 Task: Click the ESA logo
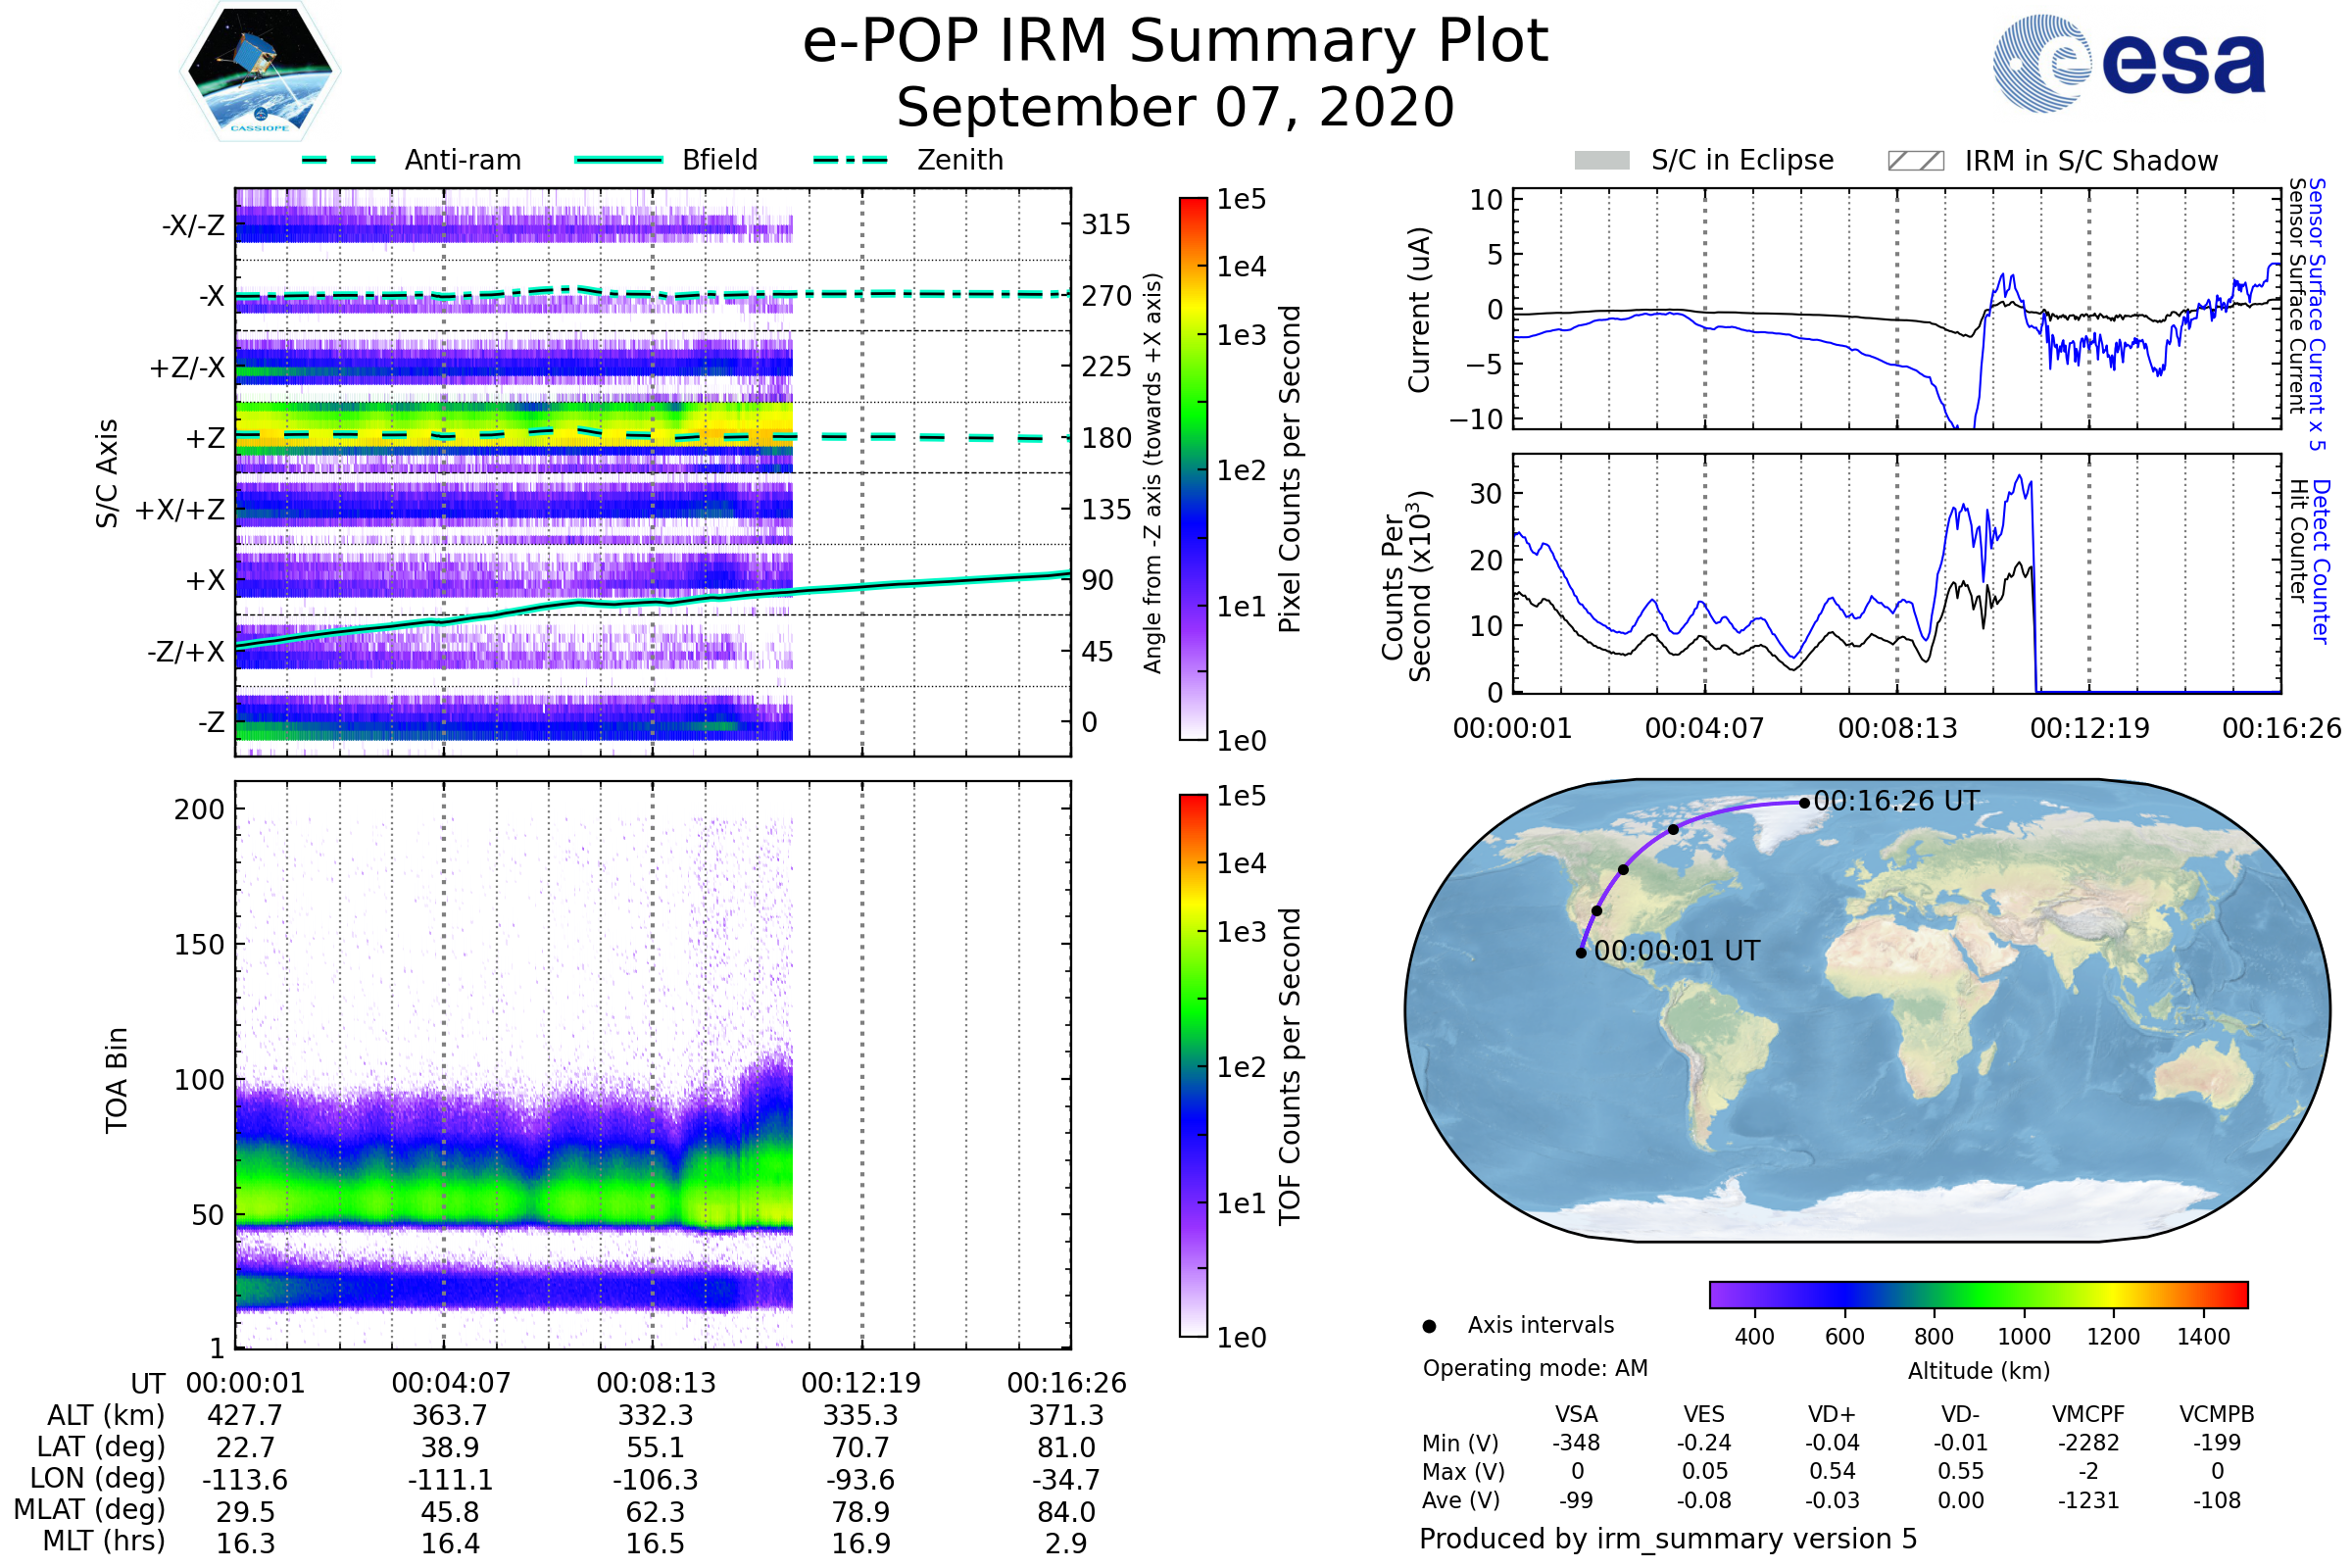(2128, 64)
